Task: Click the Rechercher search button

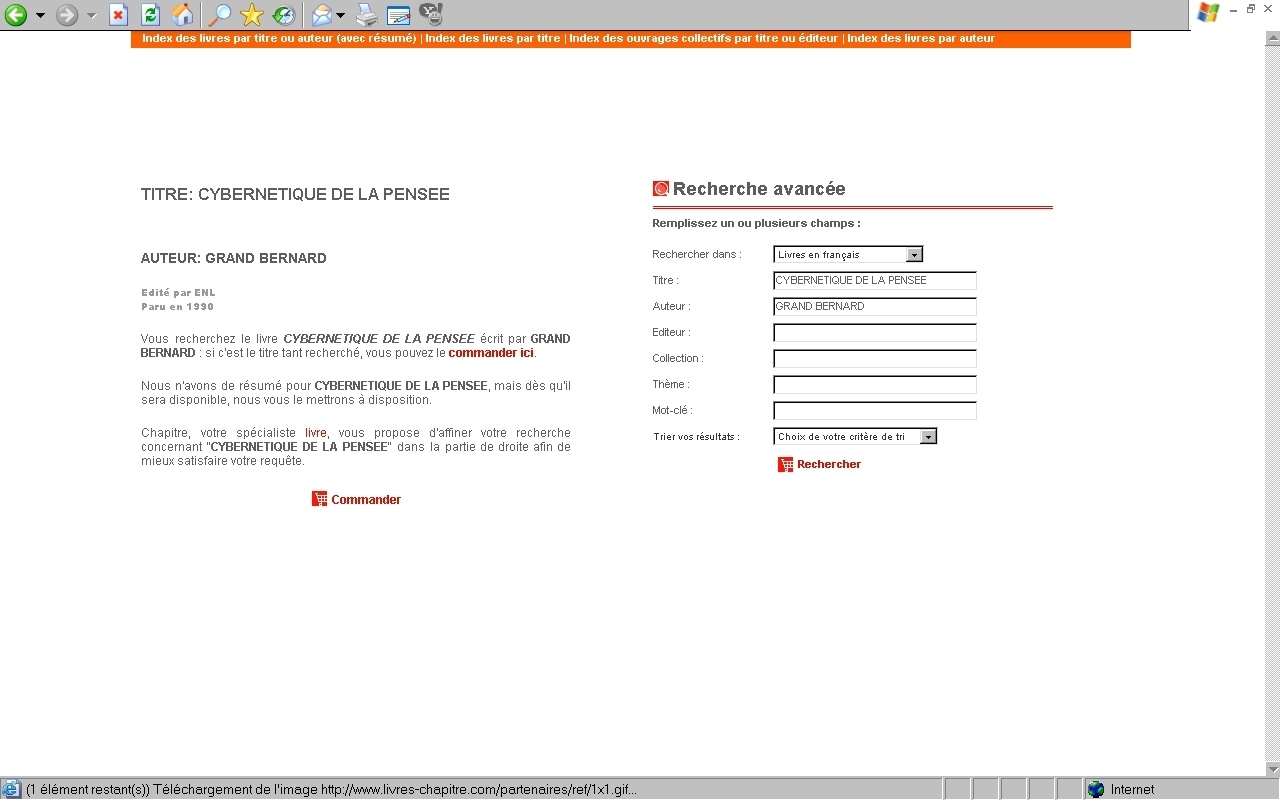Action: coord(829,465)
